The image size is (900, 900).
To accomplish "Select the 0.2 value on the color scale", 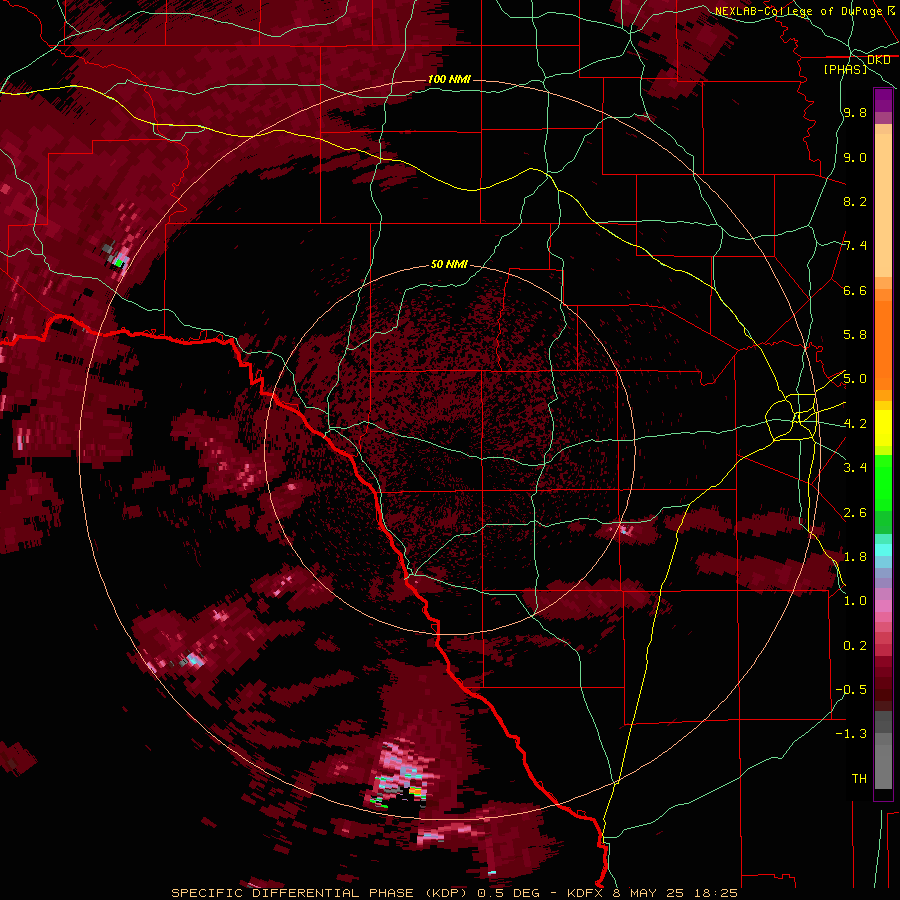I will point(855,646).
